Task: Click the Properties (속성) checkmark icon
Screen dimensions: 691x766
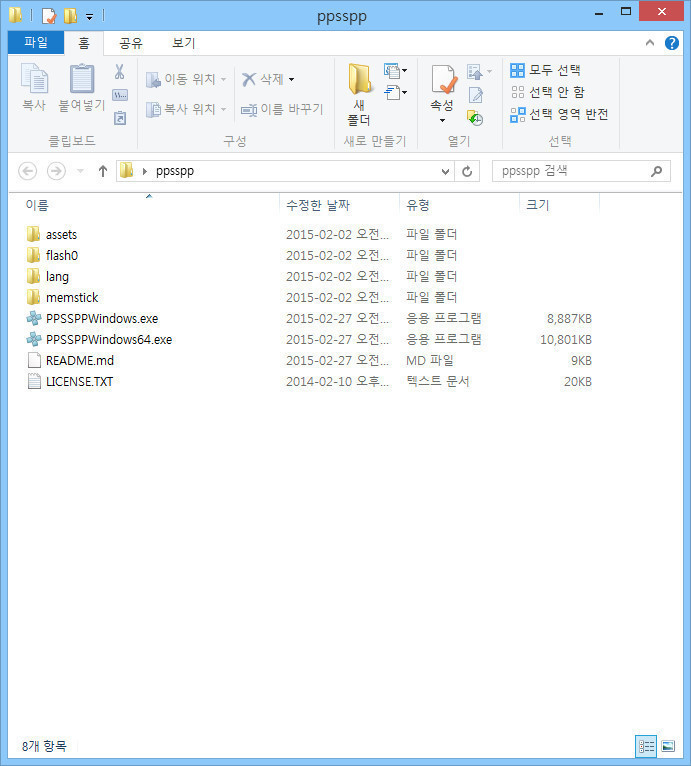Action: pos(444,79)
